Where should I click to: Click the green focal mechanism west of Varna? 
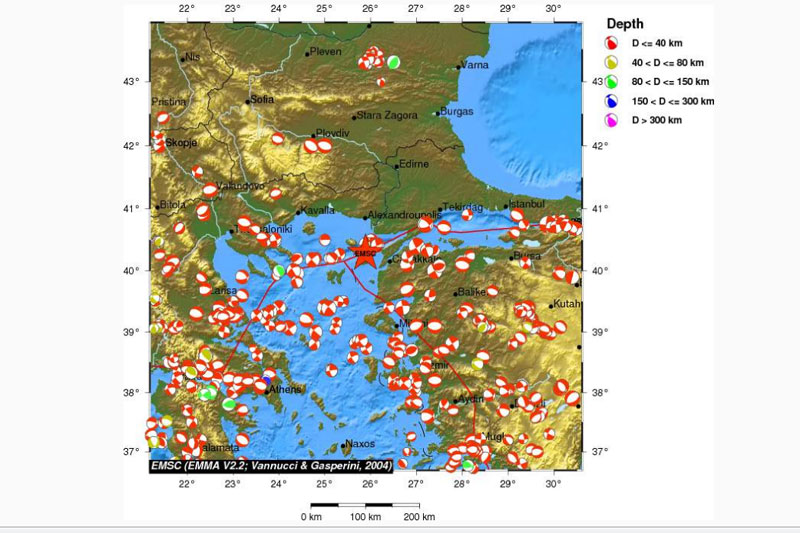394,62
